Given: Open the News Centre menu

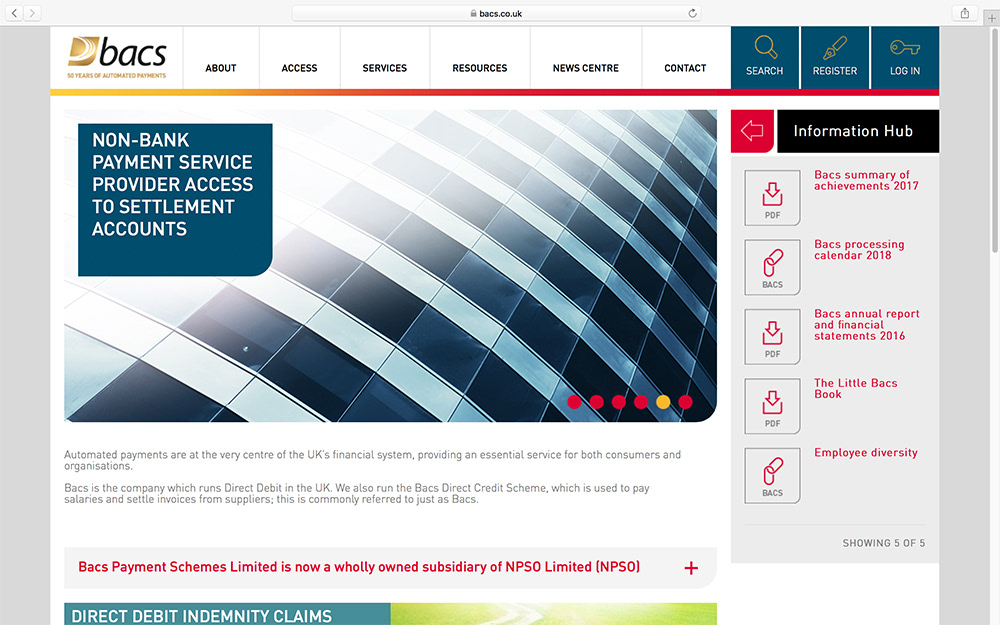Looking at the screenshot, I should (x=585, y=68).
